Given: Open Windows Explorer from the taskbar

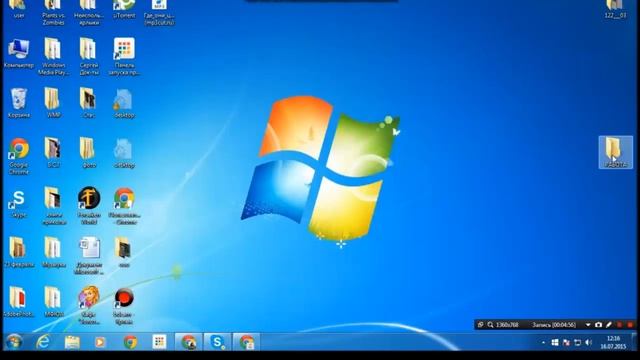Looking at the screenshot, I should tap(72, 342).
